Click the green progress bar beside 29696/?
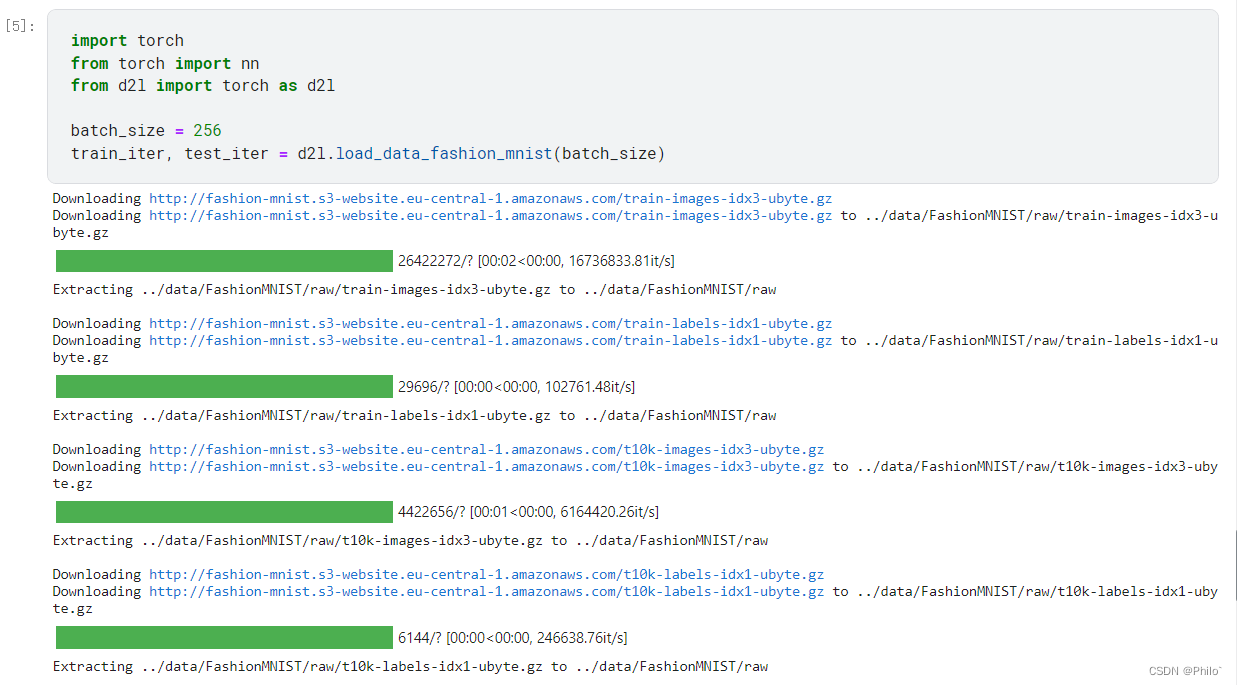 [x=224, y=386]
